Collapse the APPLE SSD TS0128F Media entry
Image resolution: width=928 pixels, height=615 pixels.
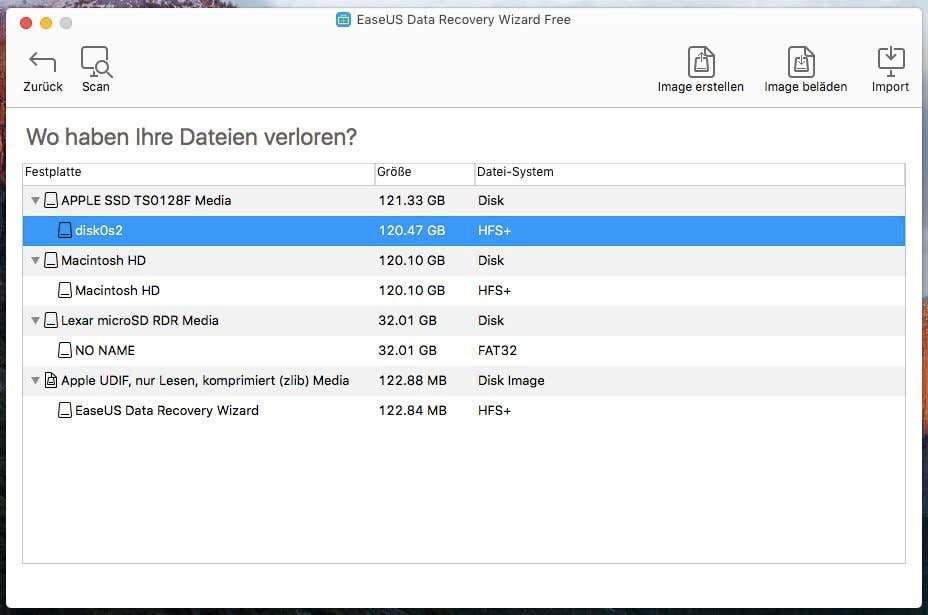[35, 200]
